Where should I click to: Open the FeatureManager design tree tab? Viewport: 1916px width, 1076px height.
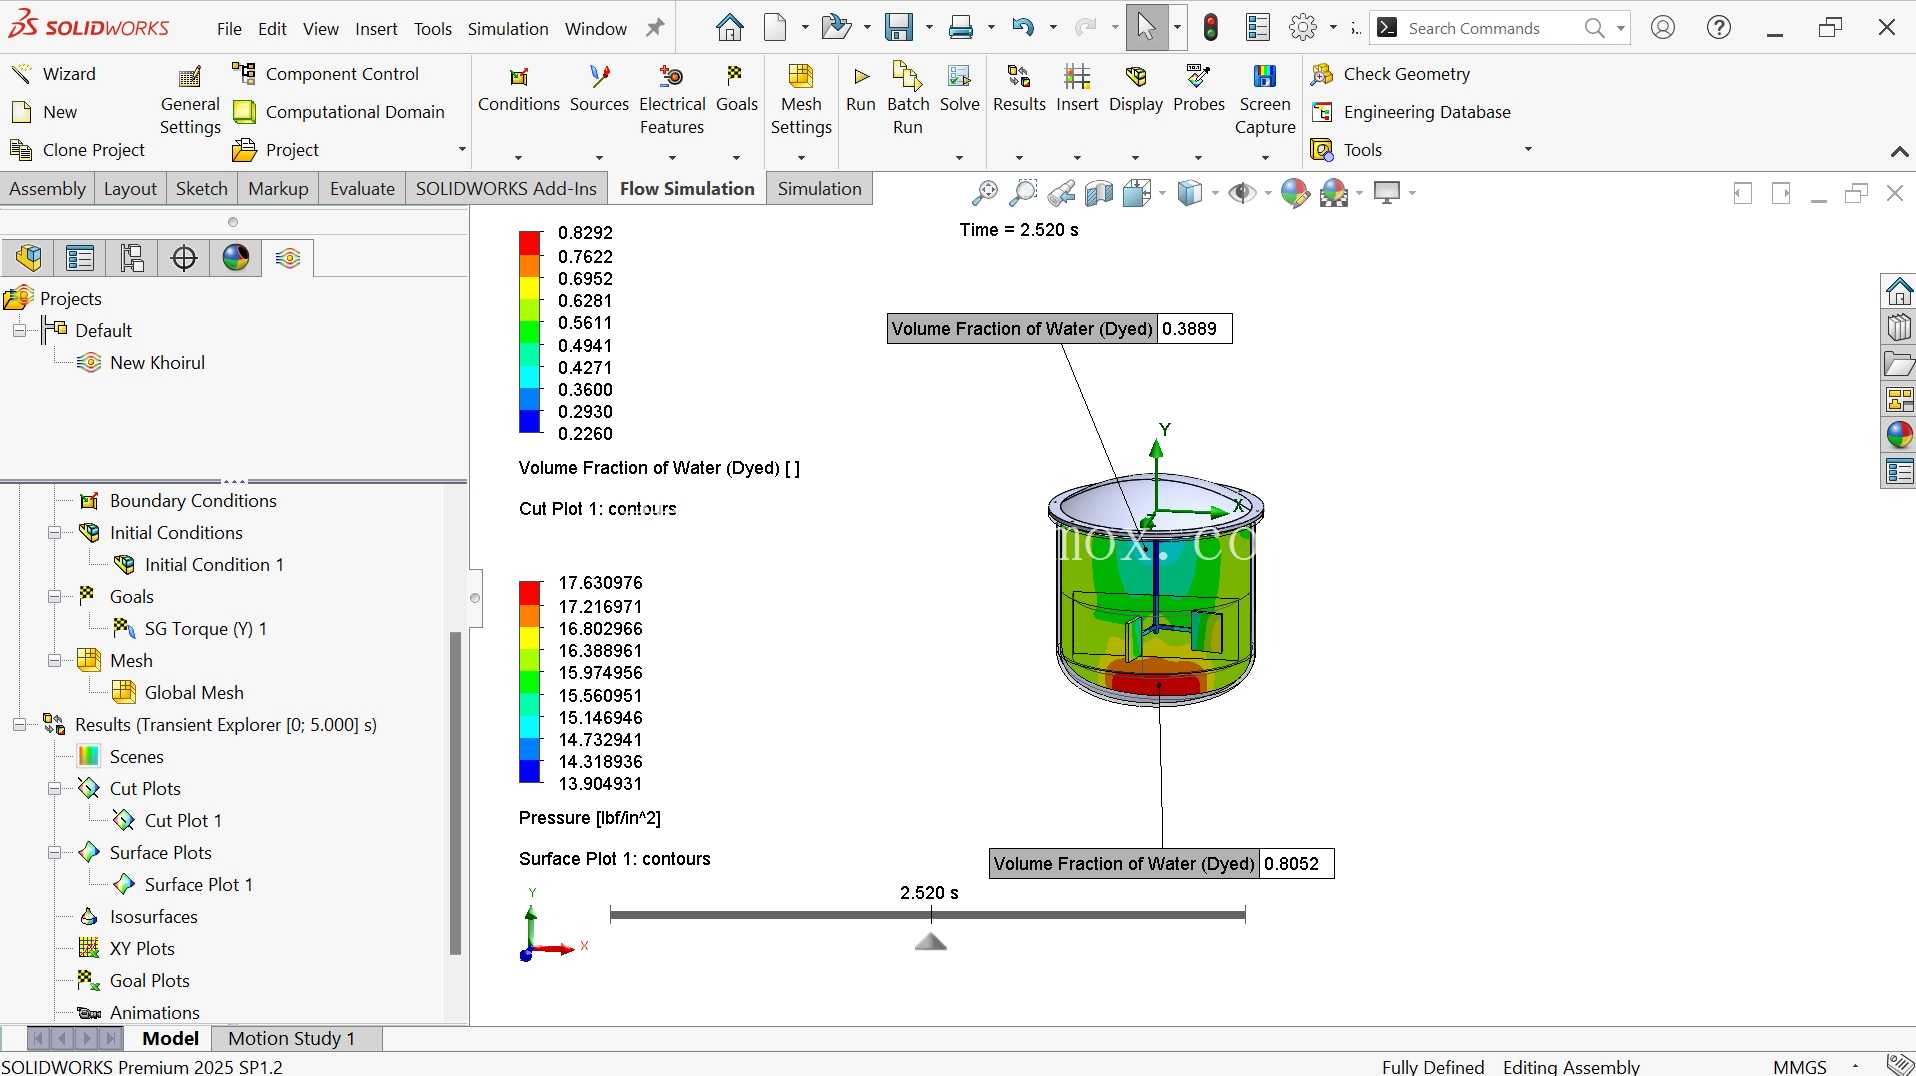[x=28, y=258]
